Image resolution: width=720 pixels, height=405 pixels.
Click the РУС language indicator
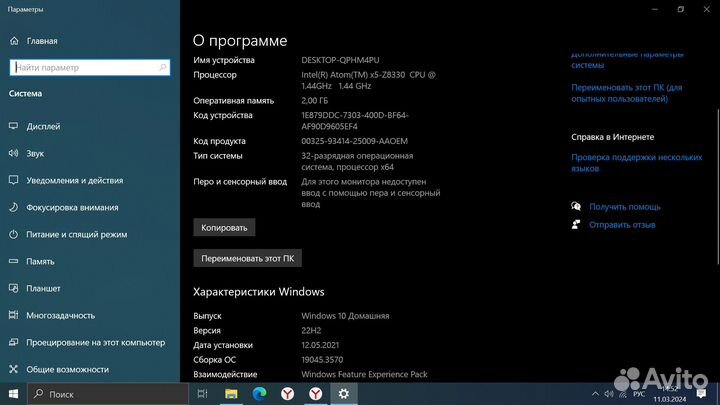click(x=639, y=394)
